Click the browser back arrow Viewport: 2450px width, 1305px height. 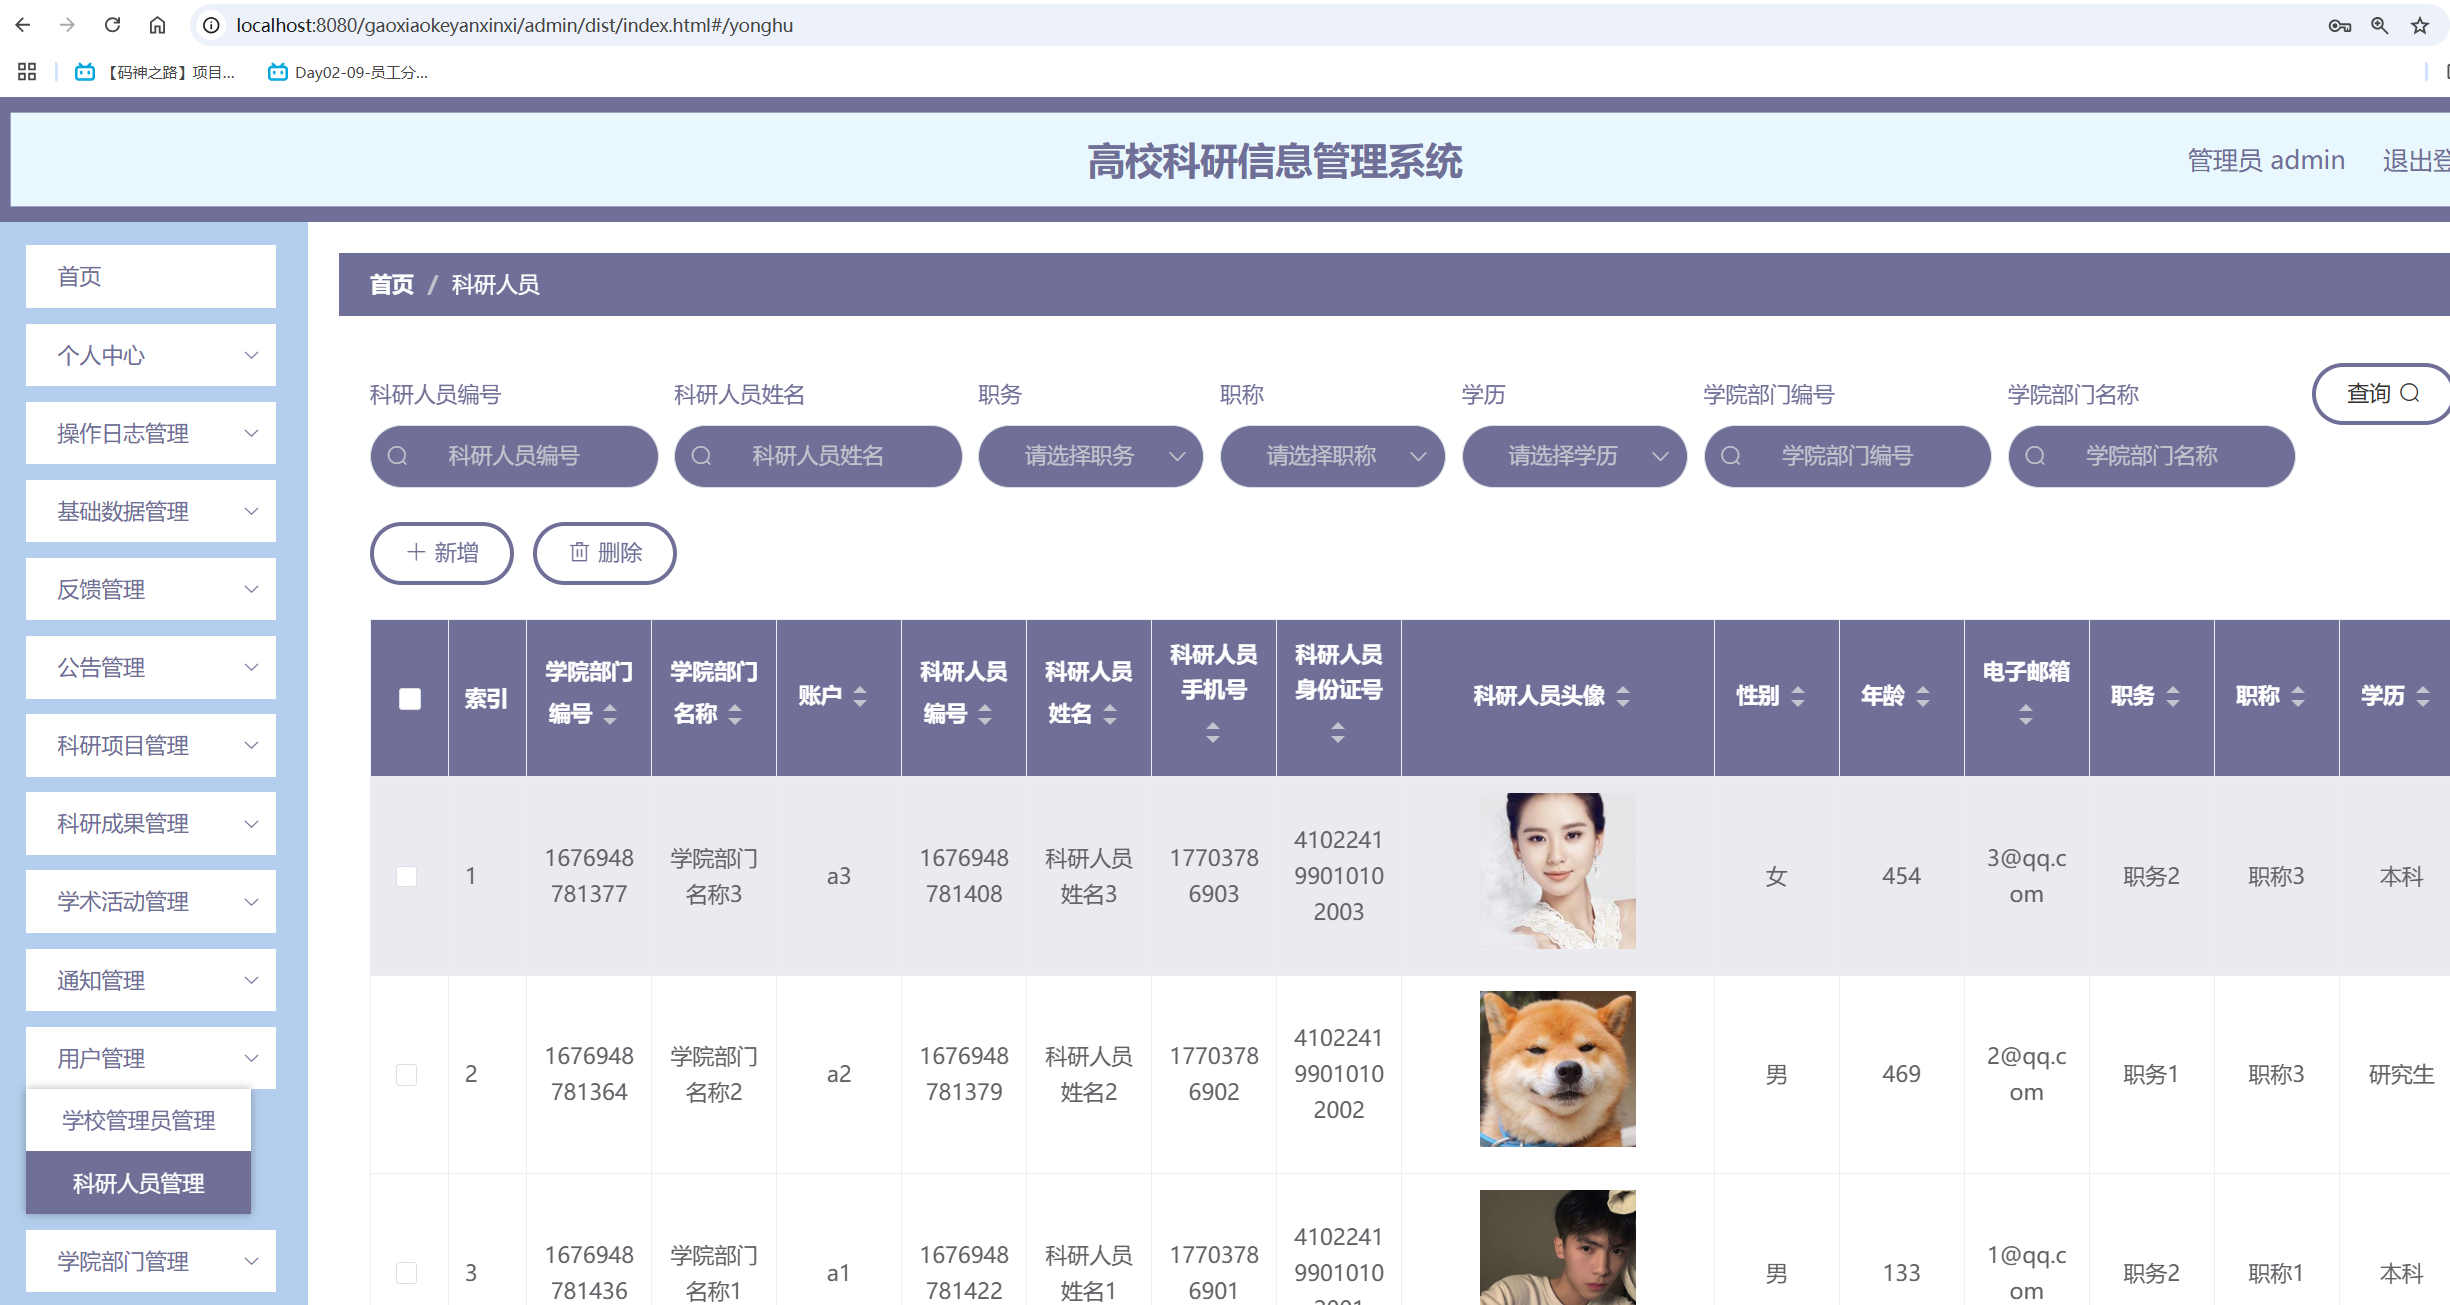point(23,25)
